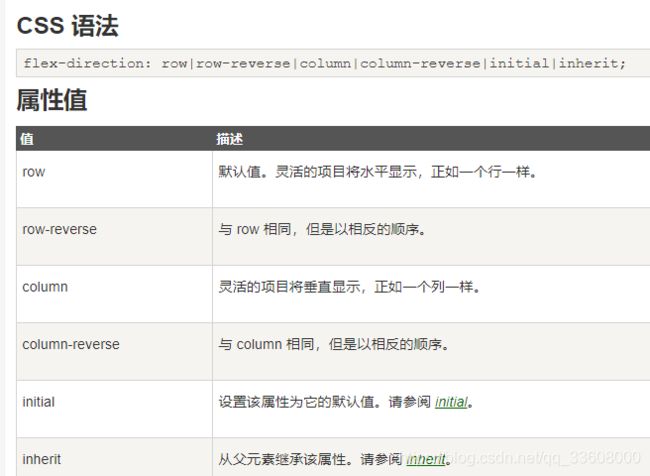The height and width of the screenshot is (476, 650).
Task: Select the 'column-reverse' value cell
Action: point(114,352)
